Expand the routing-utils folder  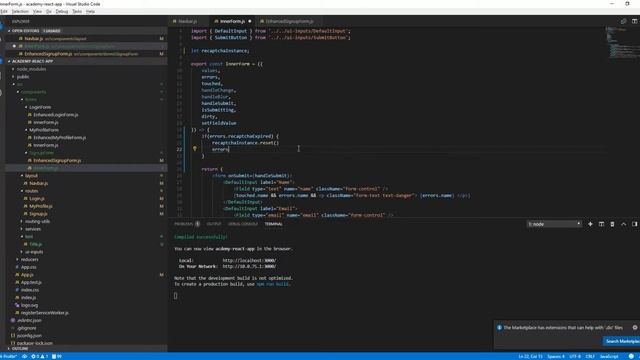coord(37,221)
